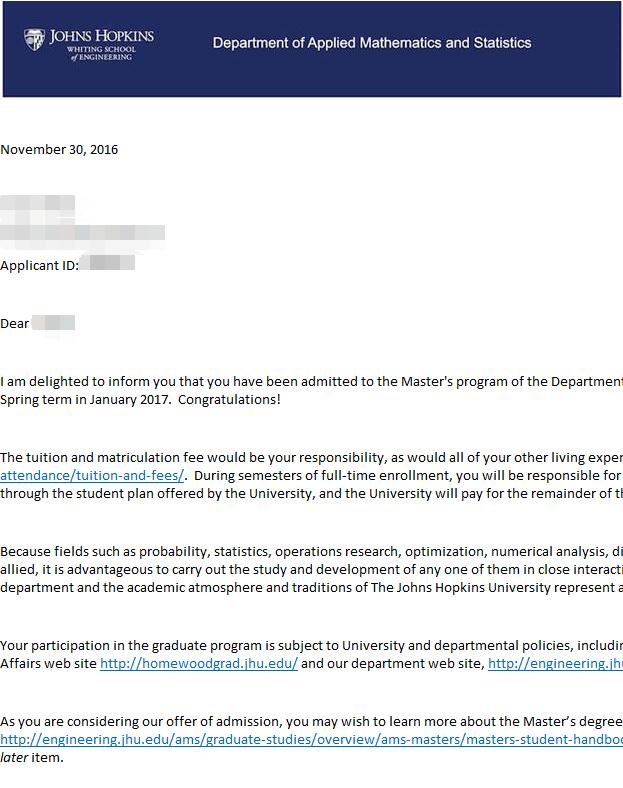The width and height of the screenshot is (623, 788).
Task: Click the blurred name after Dear
Action: point(53,323)
